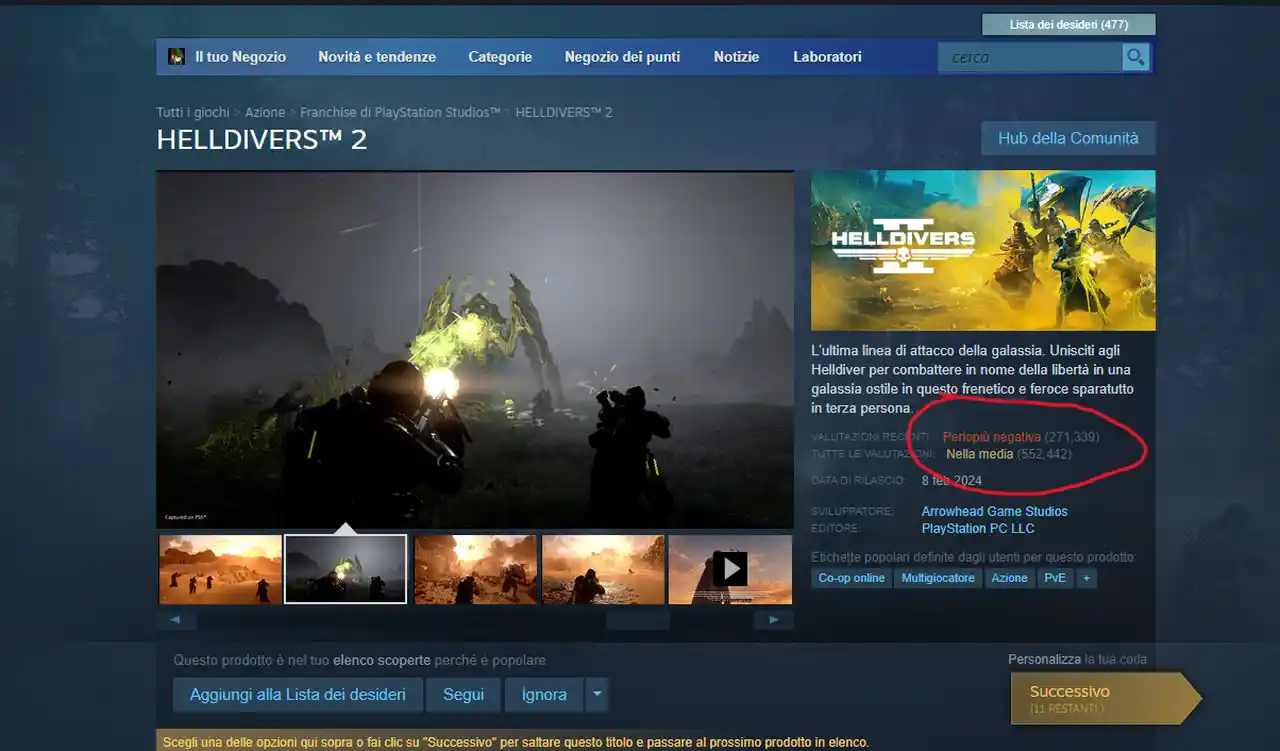Click the HELLDIVERS 2 breadcrumb

pyautogui.click(x=564, y=112)
